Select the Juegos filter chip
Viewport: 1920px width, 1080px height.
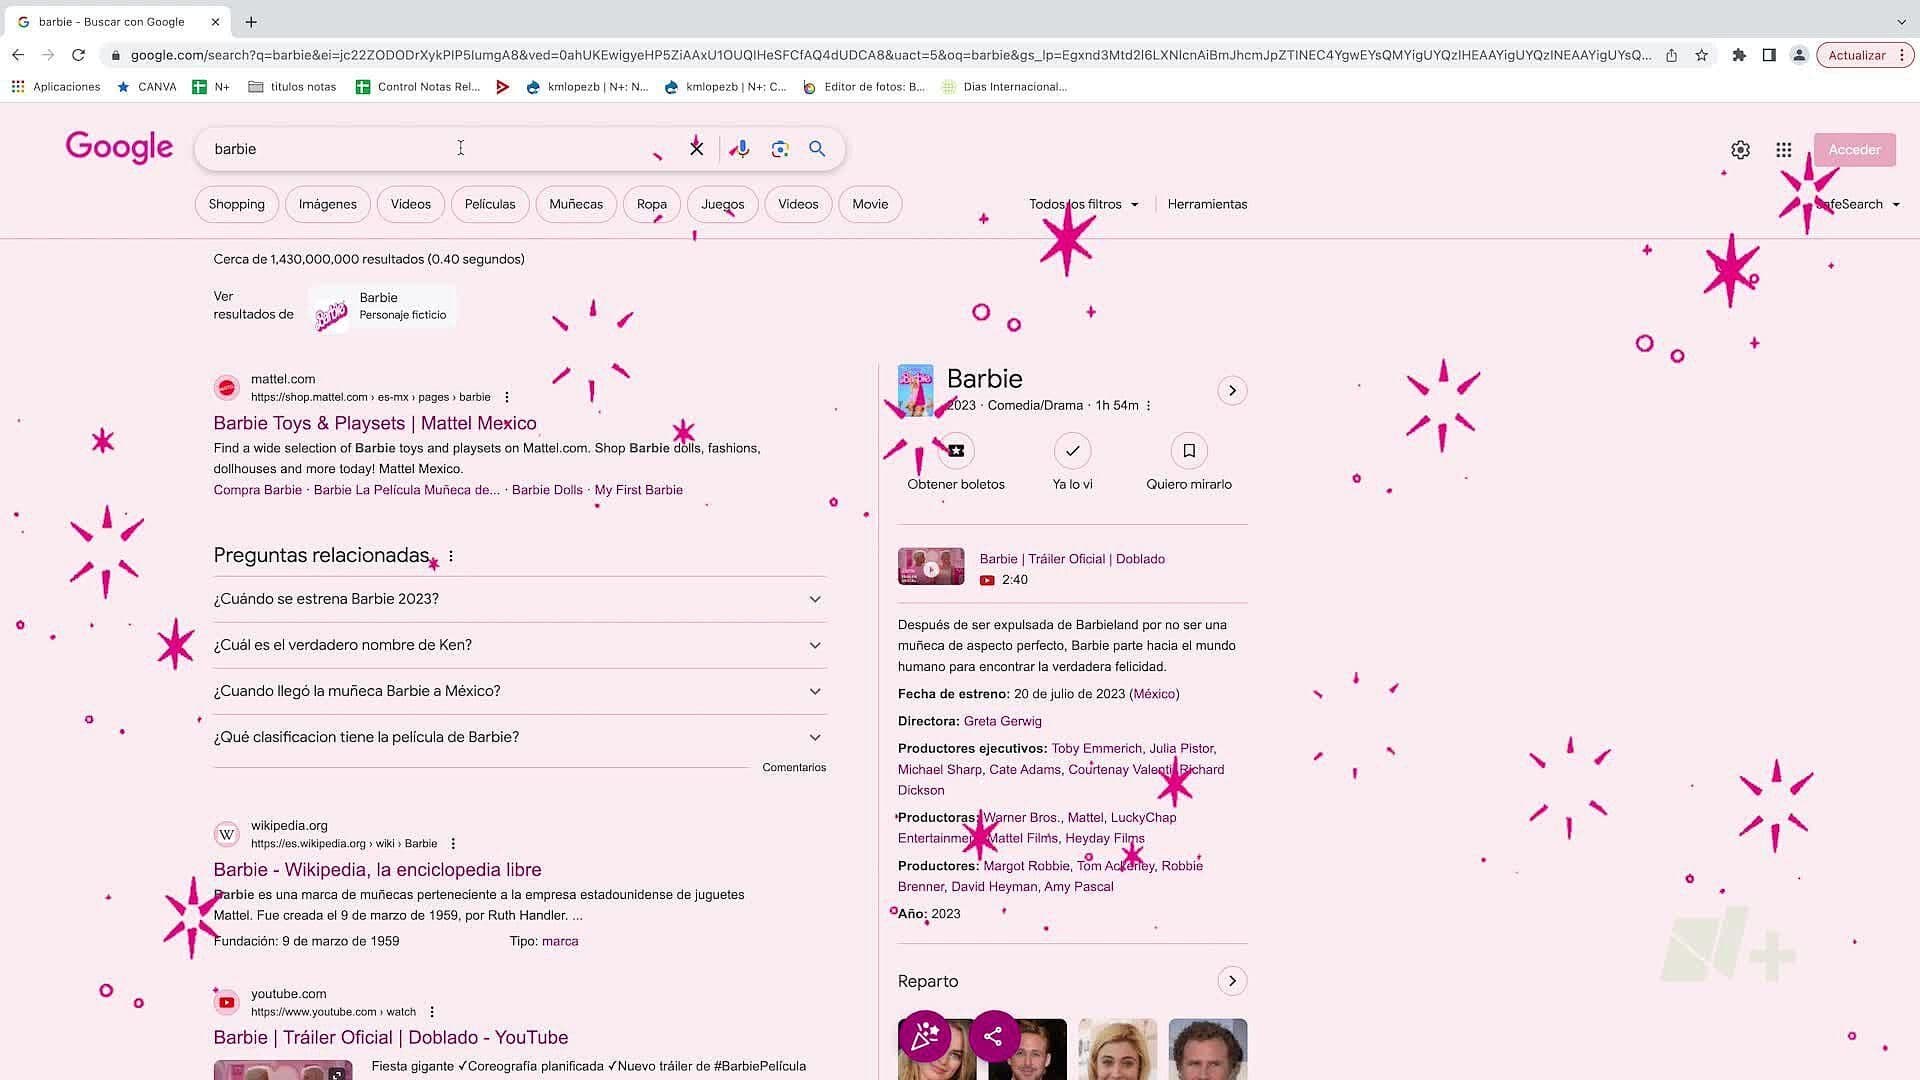coord(723,204)
